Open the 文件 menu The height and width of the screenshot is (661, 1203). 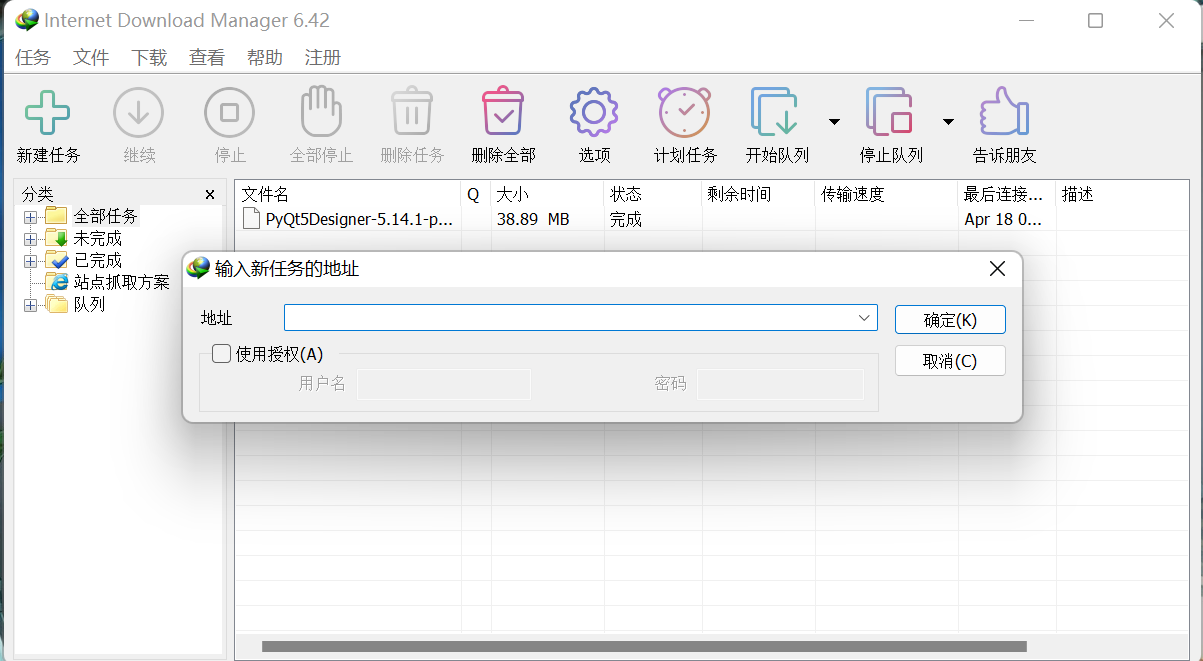click(91, 58)
